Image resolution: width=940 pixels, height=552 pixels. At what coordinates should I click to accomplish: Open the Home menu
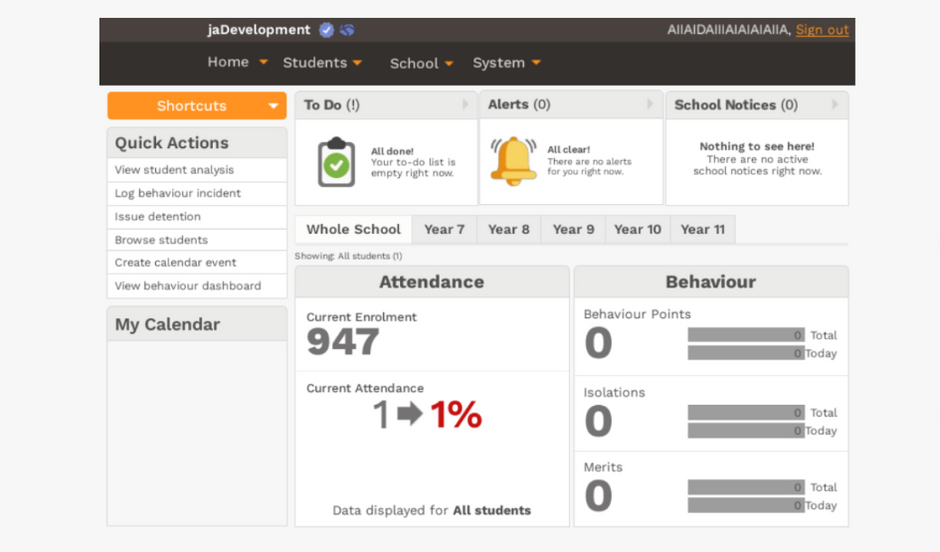[237, 62]
